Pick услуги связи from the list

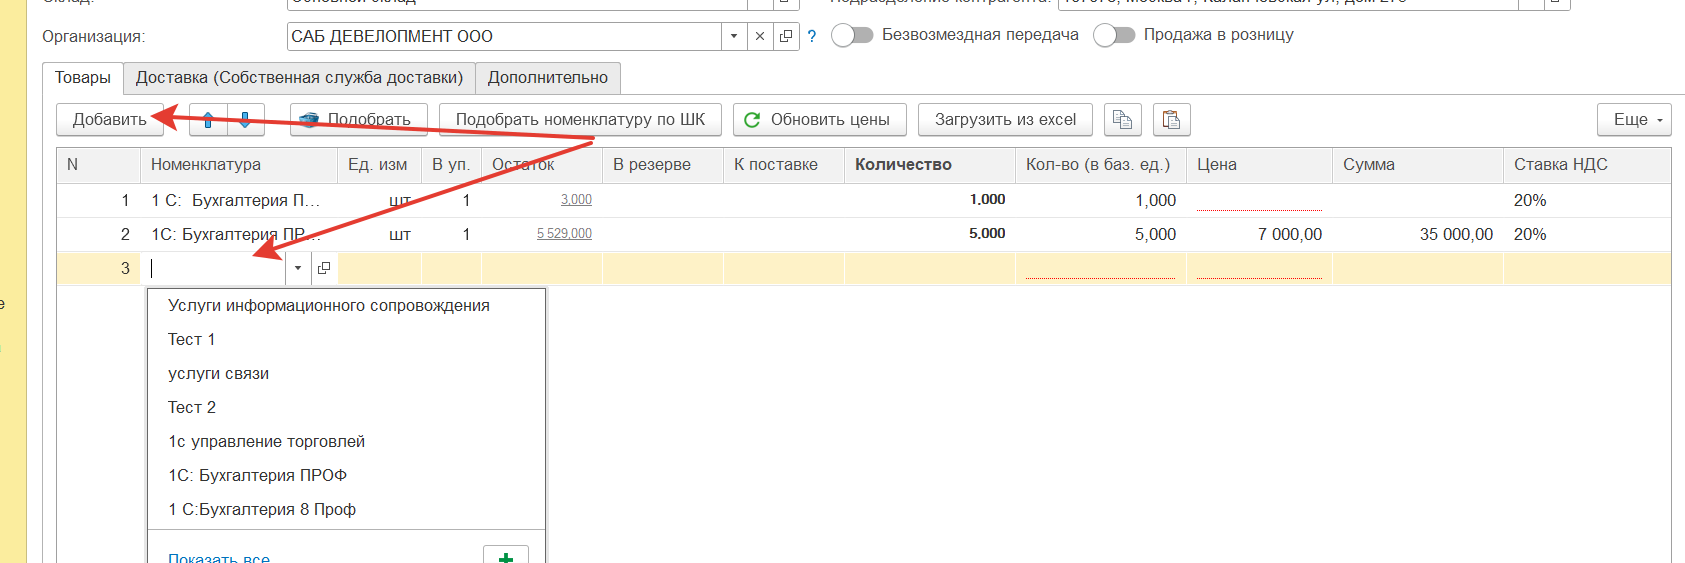point(219,374)
